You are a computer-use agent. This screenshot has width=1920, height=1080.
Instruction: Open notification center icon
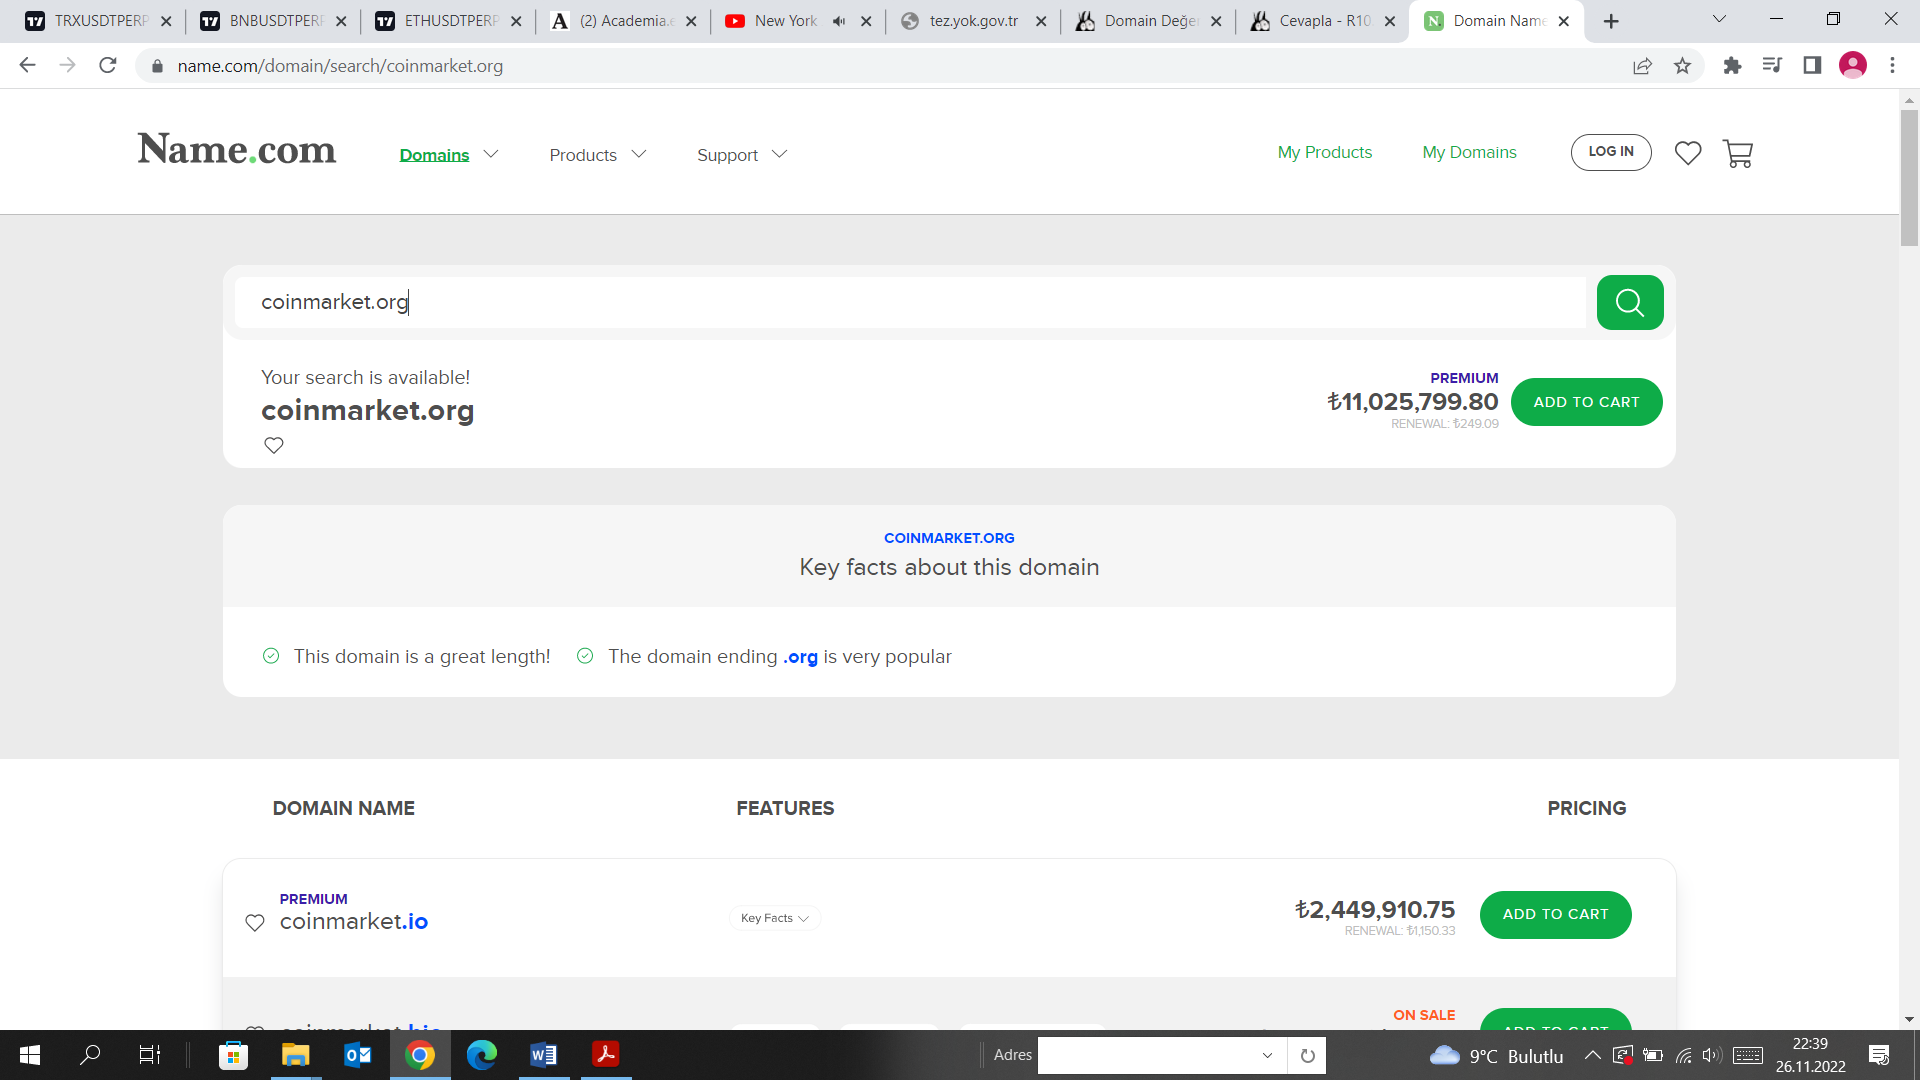pyautogui.click(x=1879, y=1055)
